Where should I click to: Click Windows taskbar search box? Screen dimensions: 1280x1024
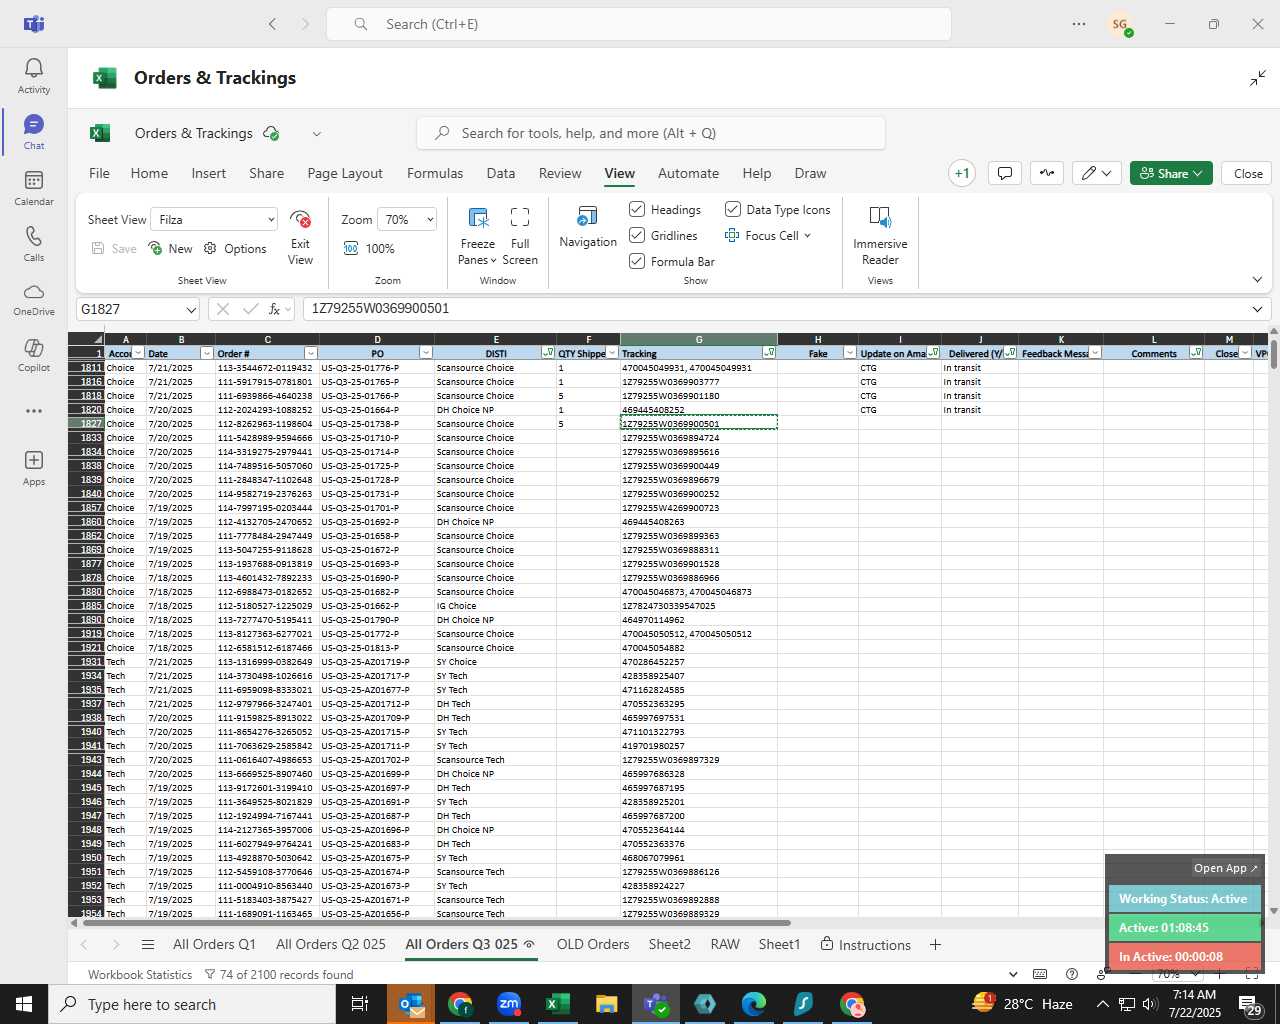[x=192, y=1004]
